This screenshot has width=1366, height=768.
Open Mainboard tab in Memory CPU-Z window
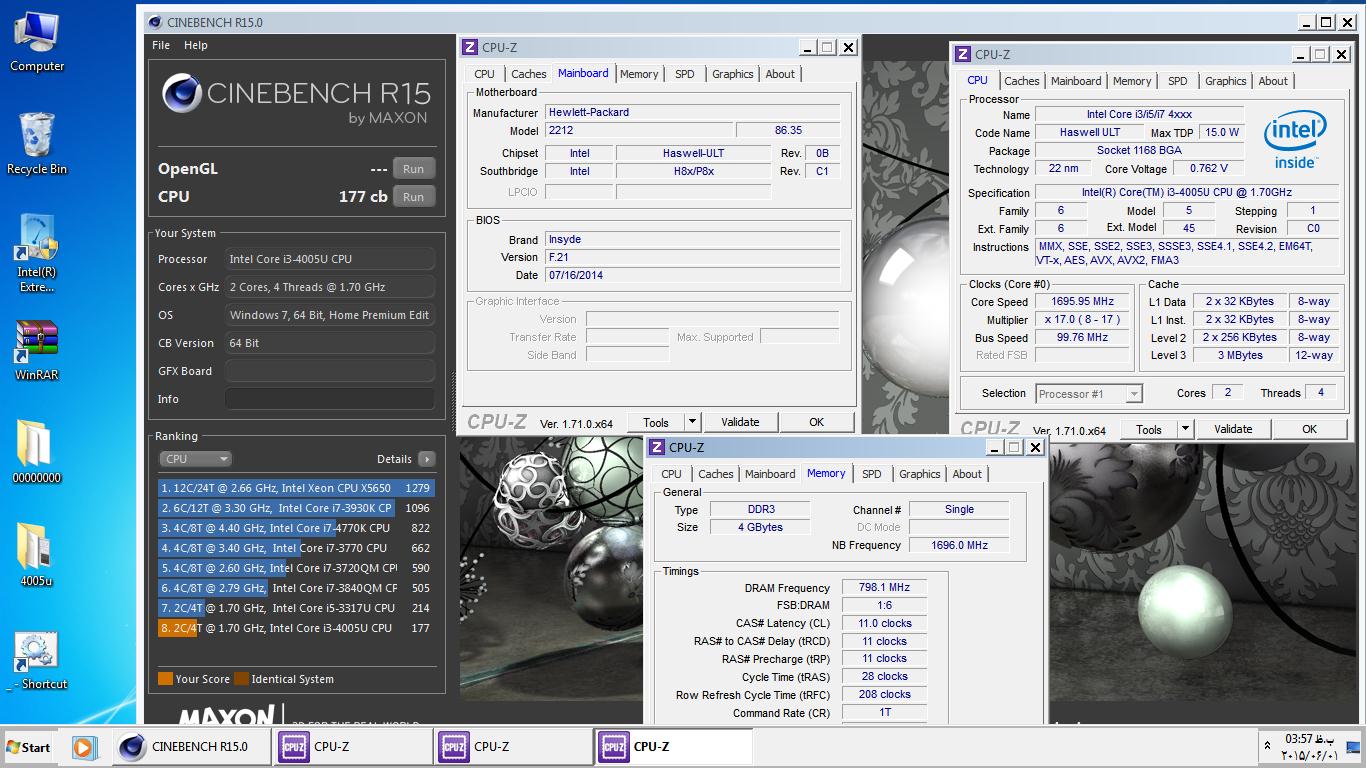[x=770, y=474]
